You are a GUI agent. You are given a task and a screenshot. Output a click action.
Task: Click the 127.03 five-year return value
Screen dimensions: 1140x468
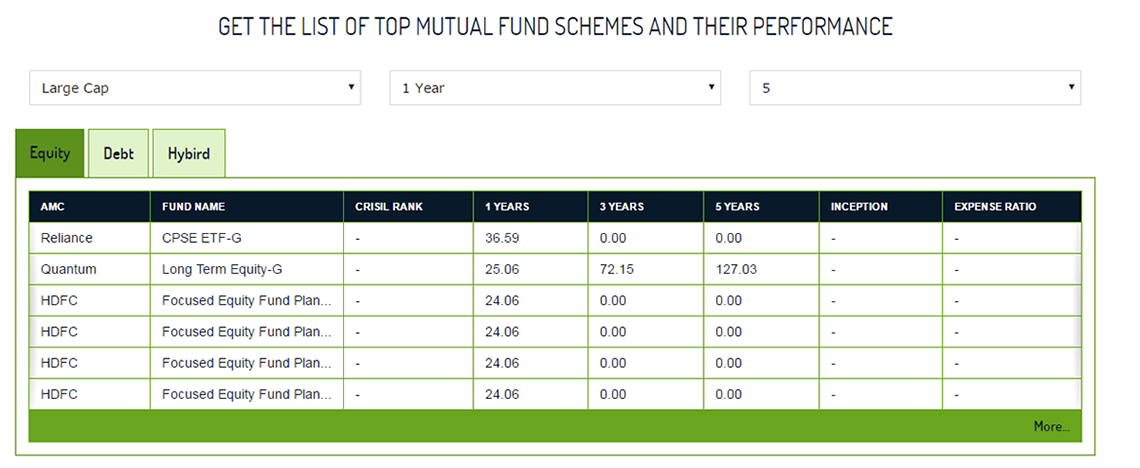736,270
